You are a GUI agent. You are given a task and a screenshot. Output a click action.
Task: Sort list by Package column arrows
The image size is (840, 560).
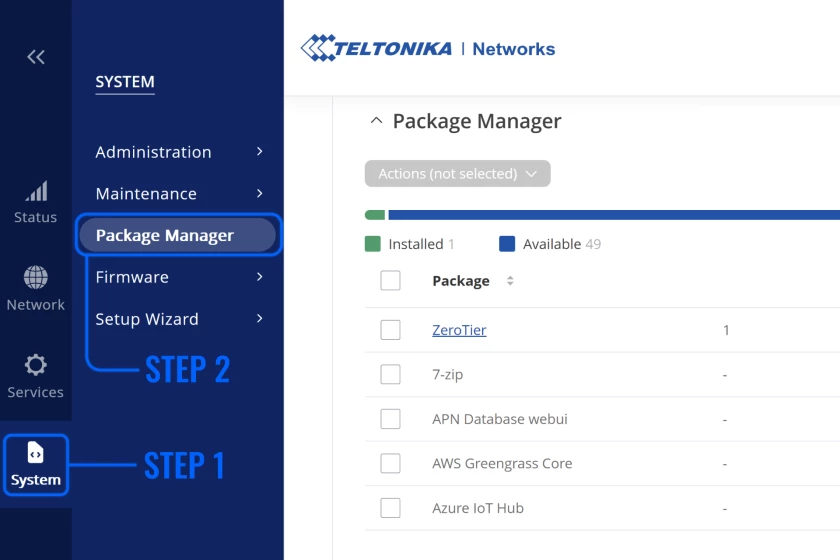510,281
